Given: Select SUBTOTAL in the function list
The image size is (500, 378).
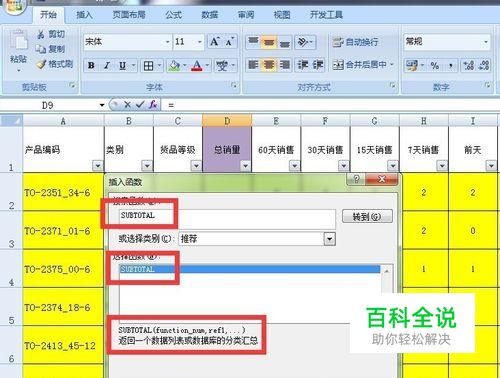Looking at the screenshot, I should click(249, 269).
